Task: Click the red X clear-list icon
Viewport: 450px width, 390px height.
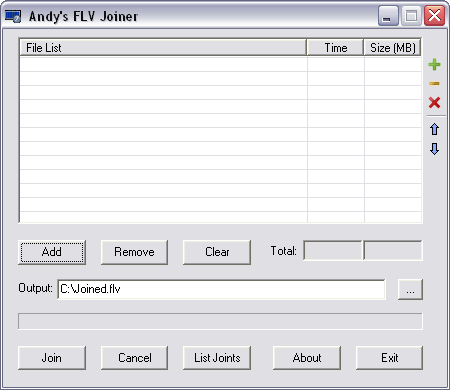Action: [x=434, y=103]
